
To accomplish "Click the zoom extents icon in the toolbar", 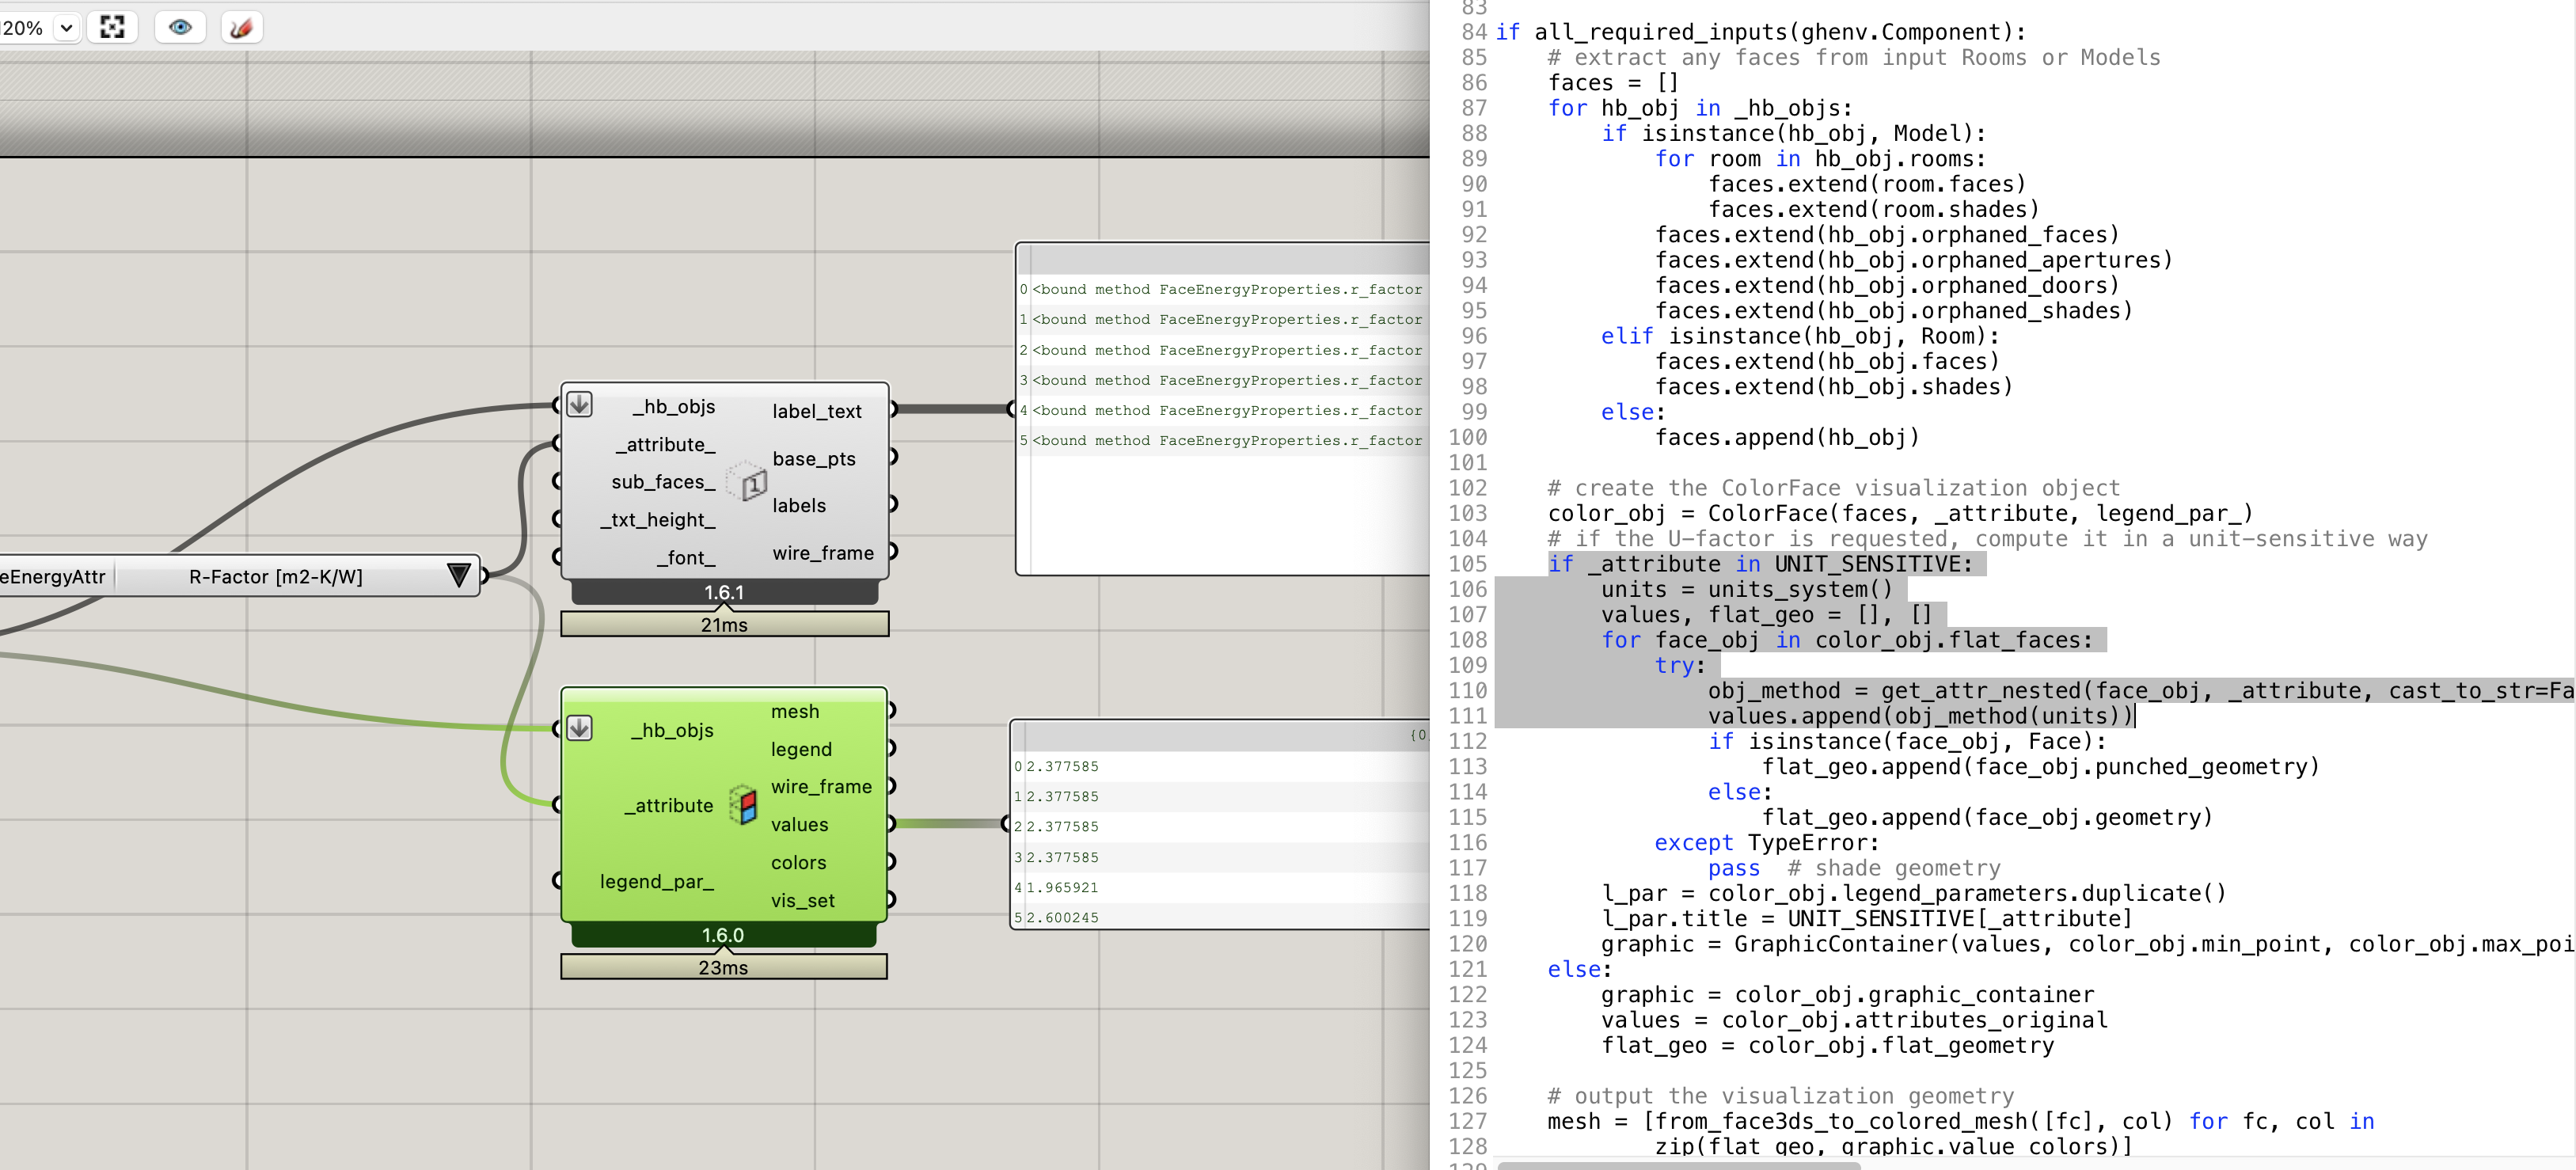I will click(112, 27).
